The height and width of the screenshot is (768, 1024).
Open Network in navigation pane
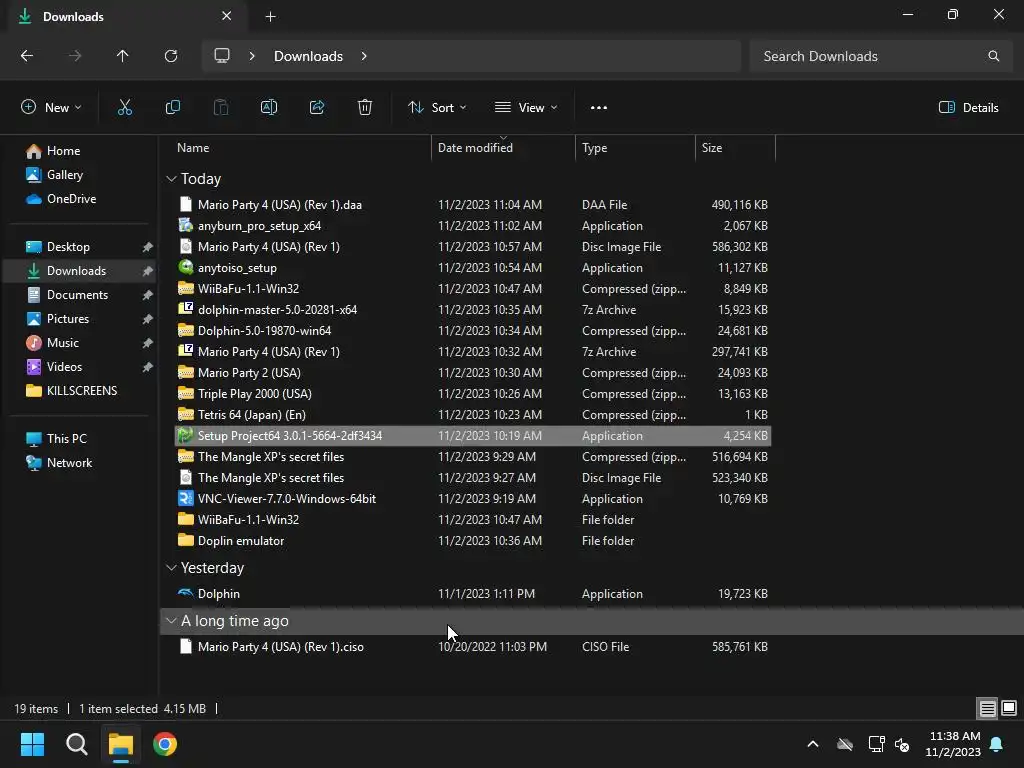(x=69, y=463)
